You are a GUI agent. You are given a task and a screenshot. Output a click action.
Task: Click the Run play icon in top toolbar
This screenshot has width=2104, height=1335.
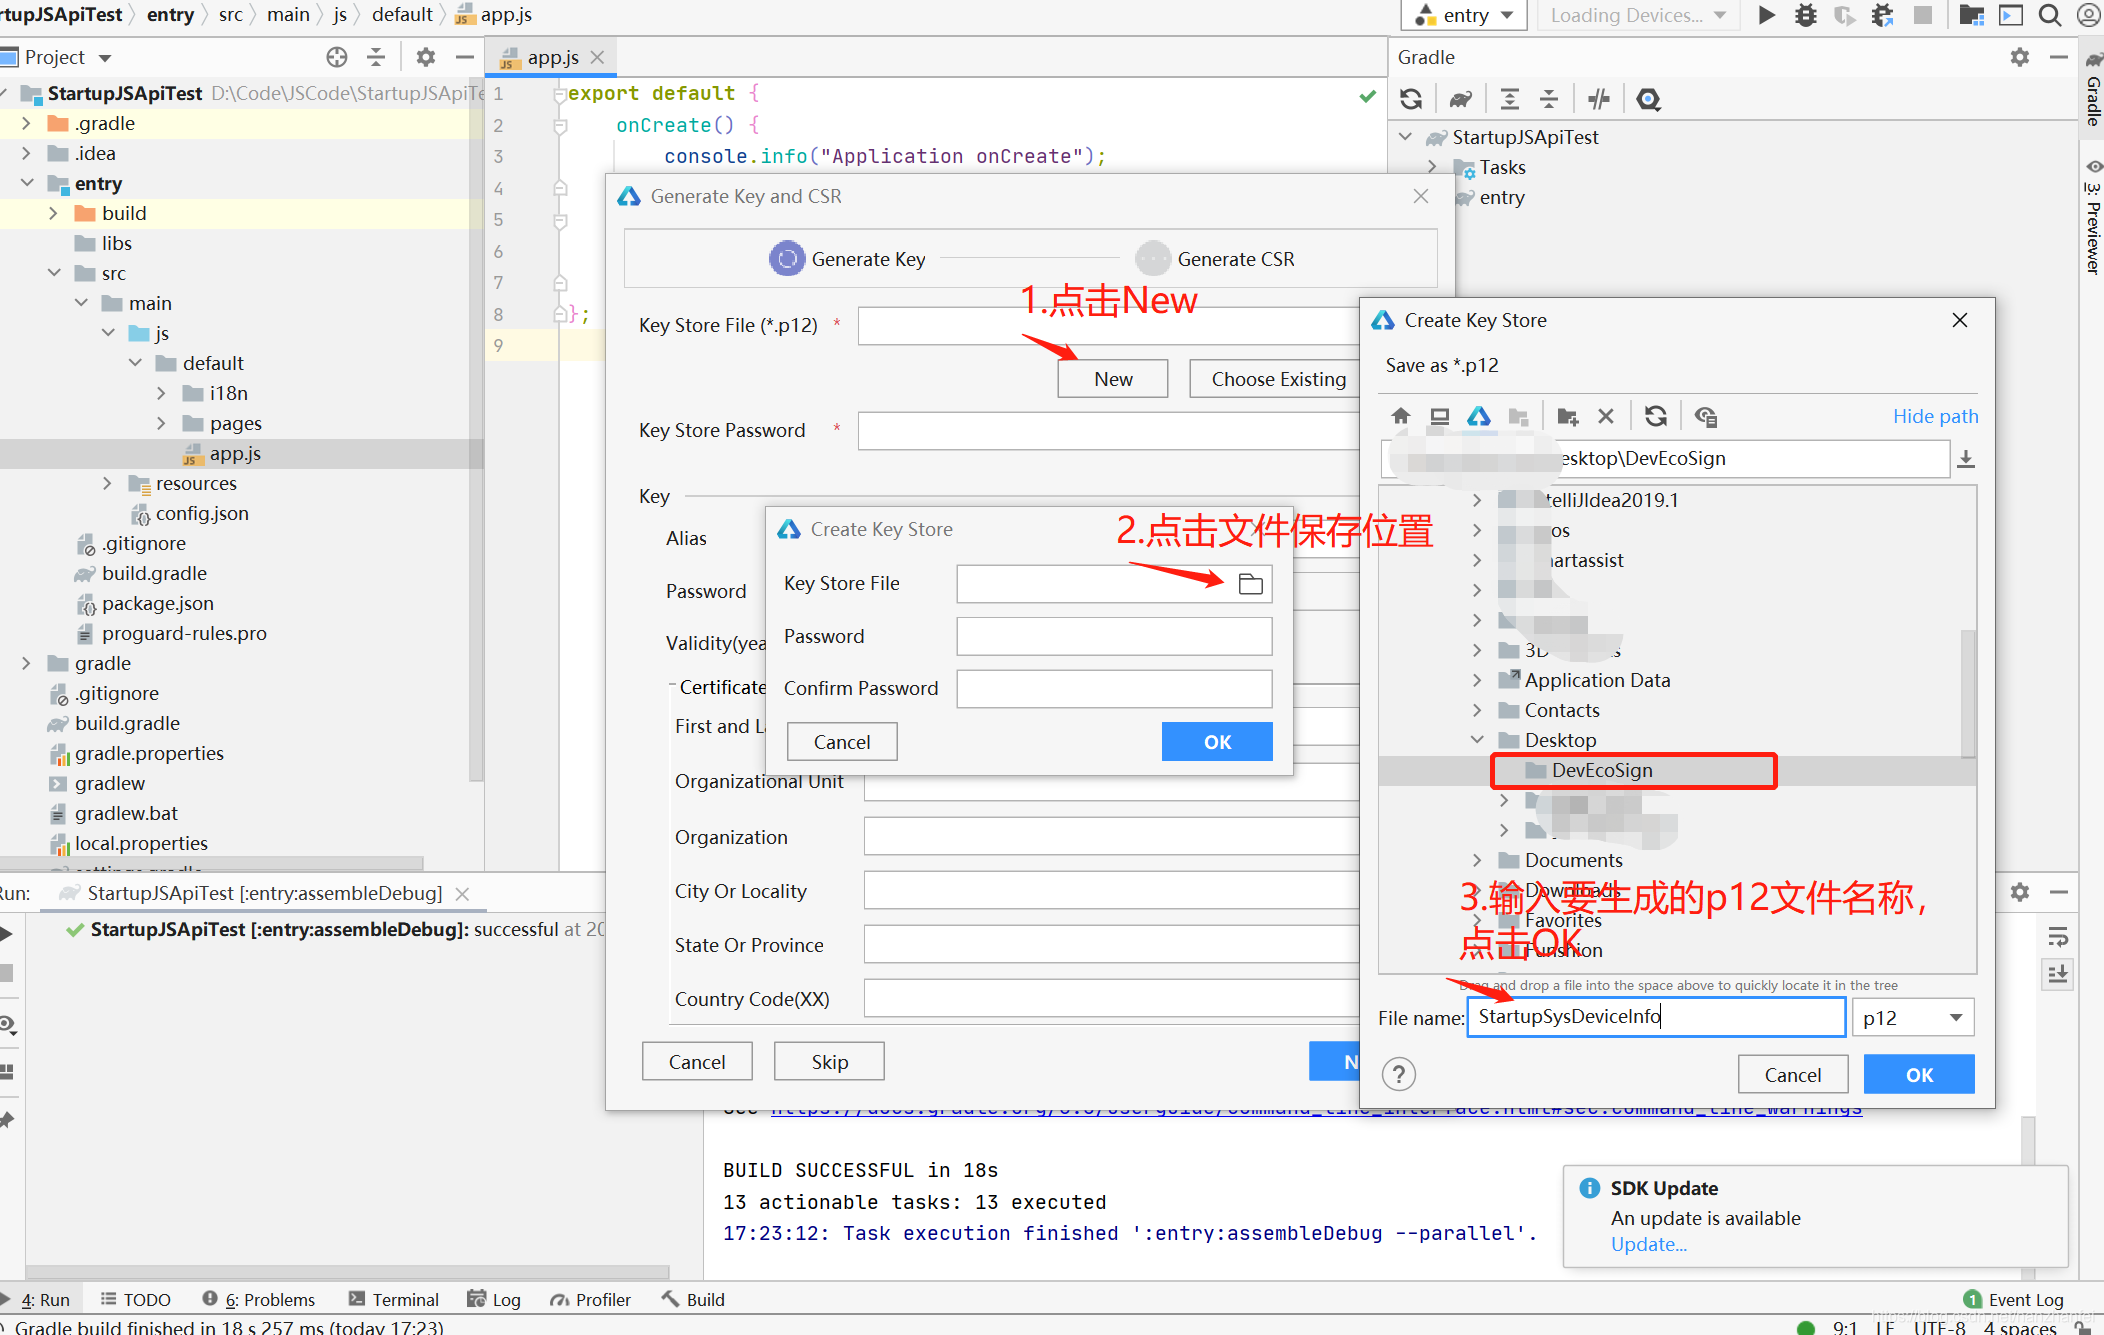point(1766,15)
